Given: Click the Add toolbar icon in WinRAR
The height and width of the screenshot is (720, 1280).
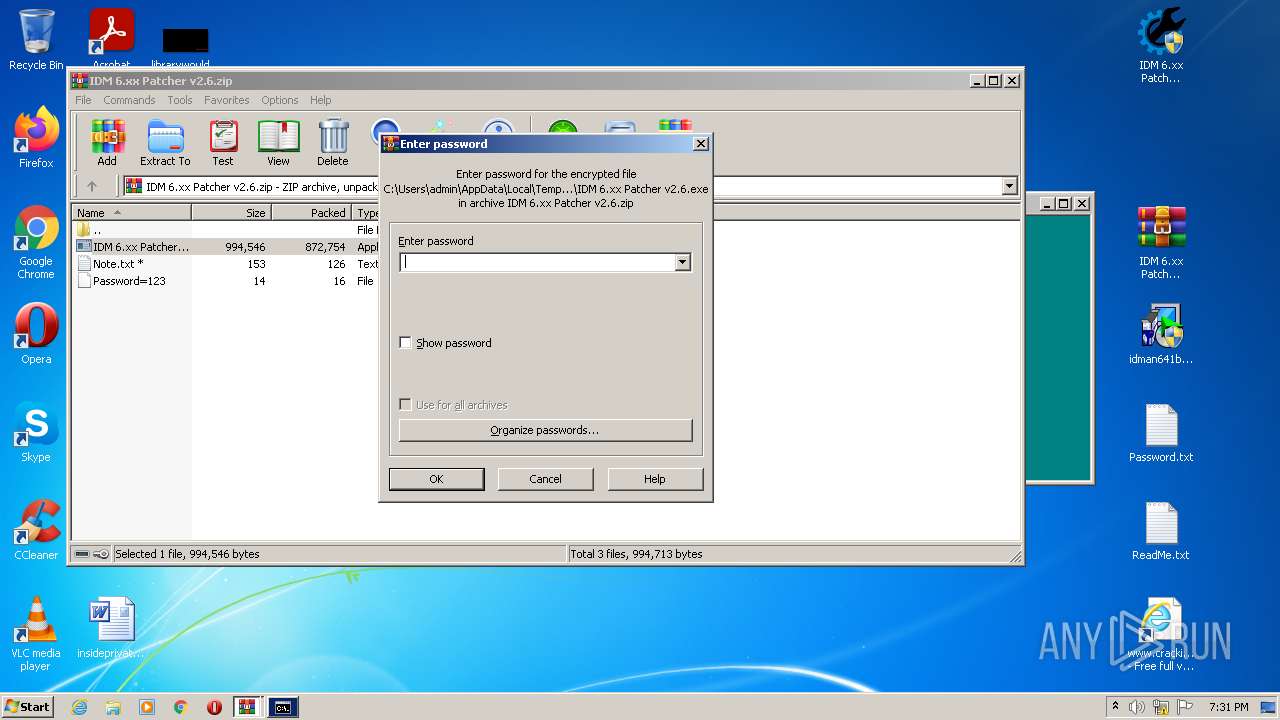Looking at the screenshot, I should tap(107, 143).
